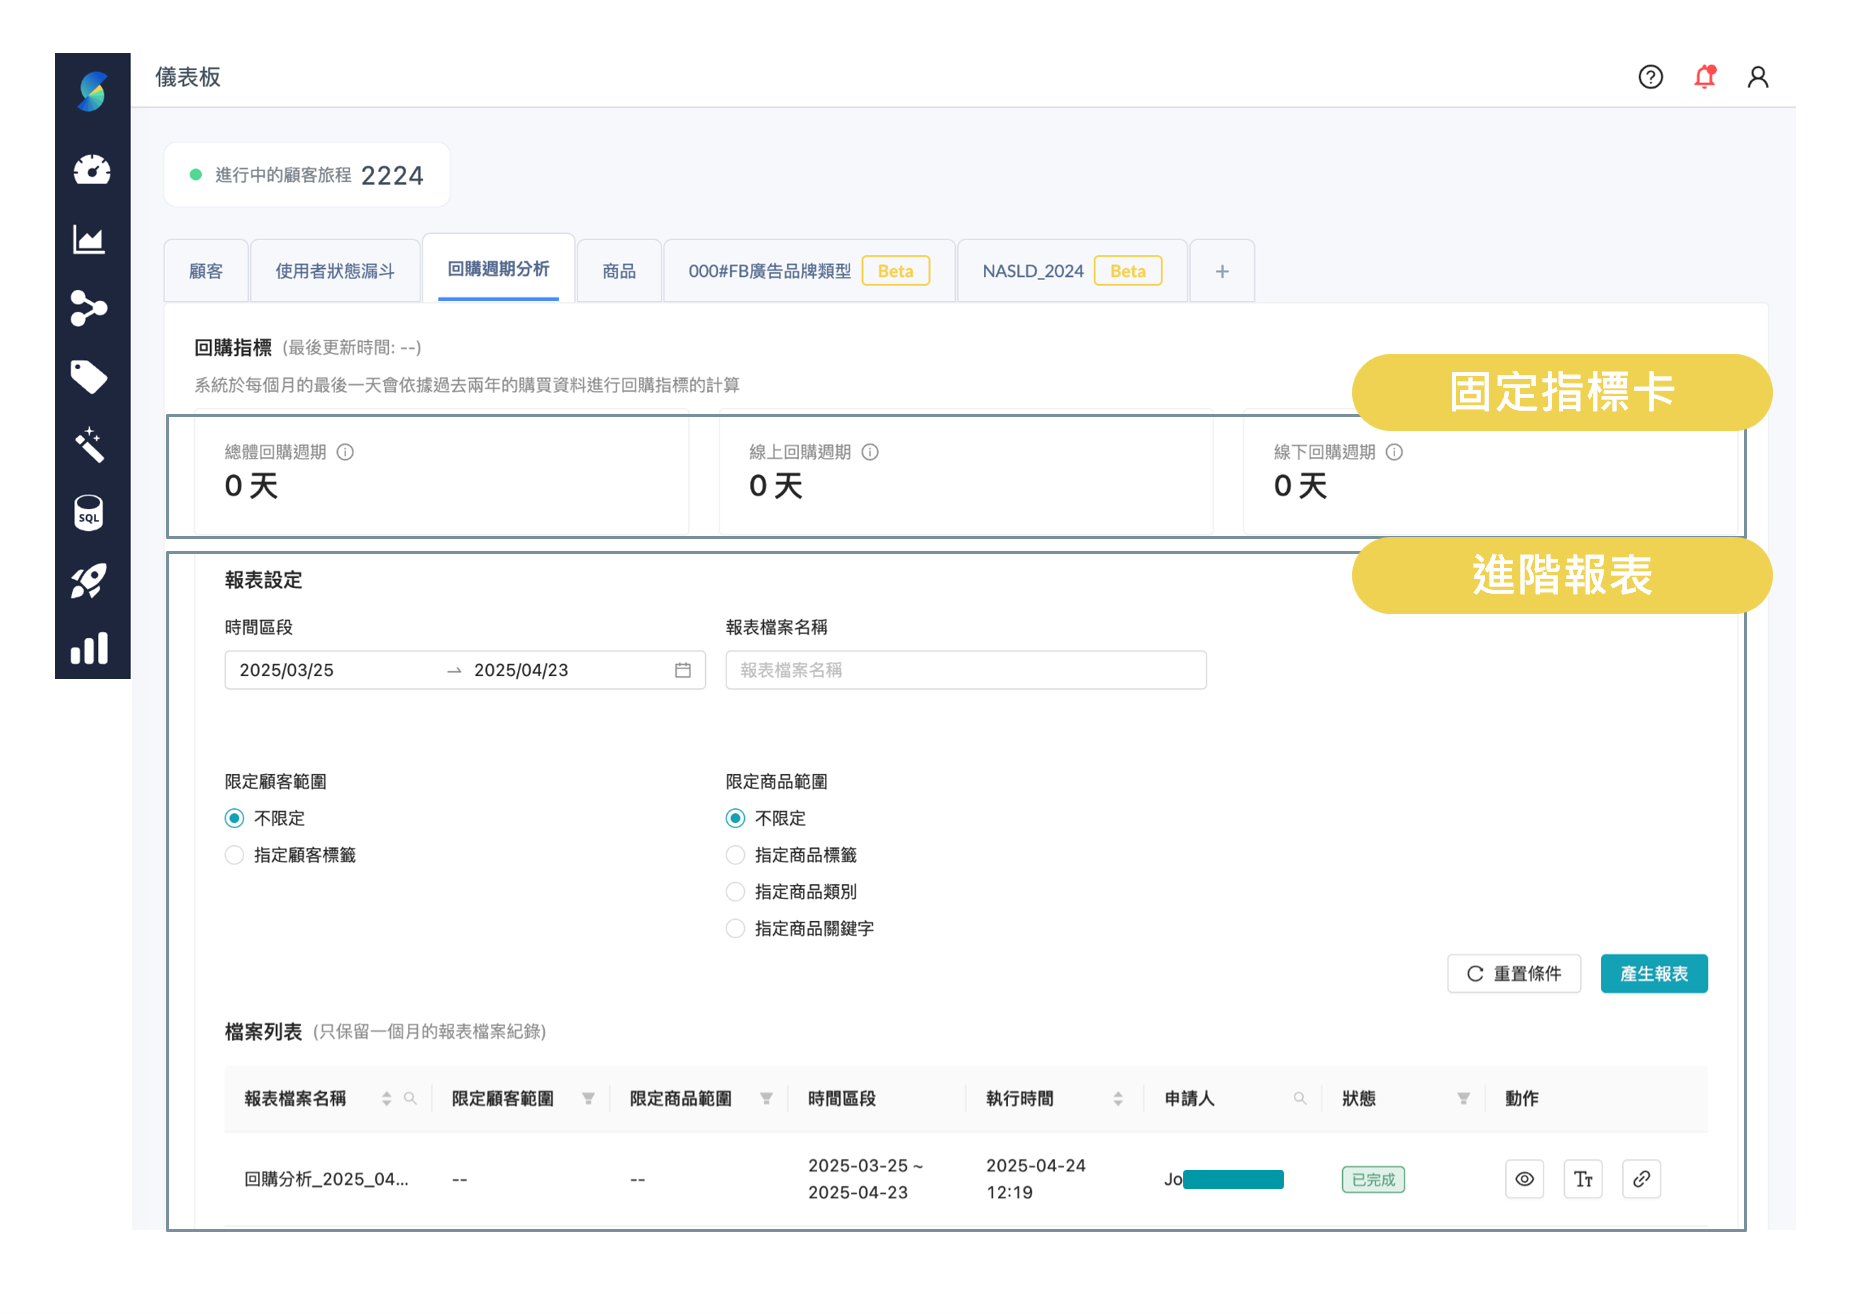Open the date range calendar picker
This screenshot has width=1861, height=1314.
coord(684,670)
